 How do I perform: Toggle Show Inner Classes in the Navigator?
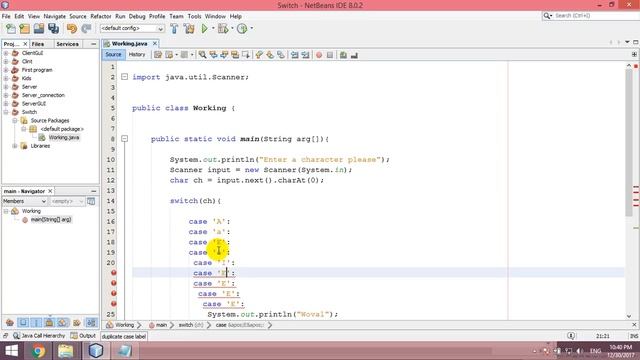coord(62,323)
